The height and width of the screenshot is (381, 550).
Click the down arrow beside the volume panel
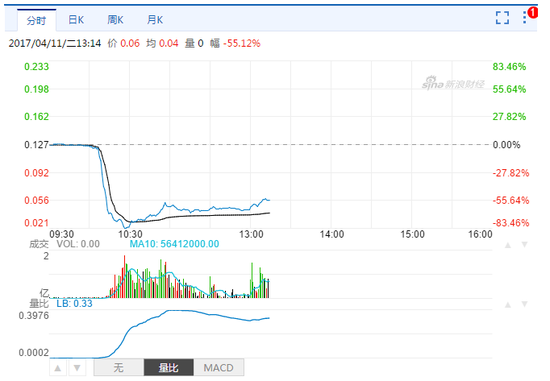[x=524, y=245]
